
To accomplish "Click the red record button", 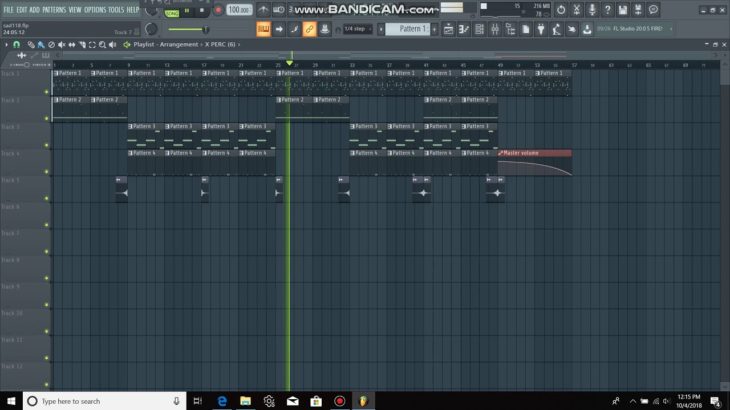I will [217, 10].
